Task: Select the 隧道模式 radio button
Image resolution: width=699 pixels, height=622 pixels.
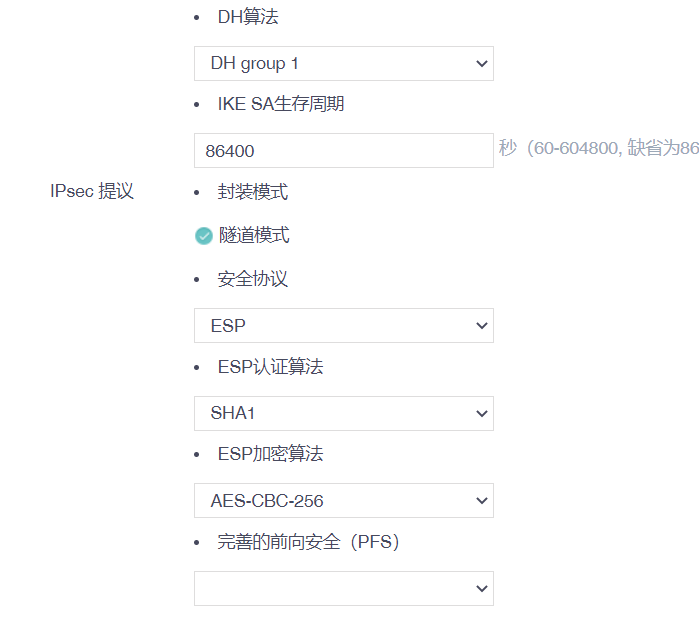Action: 204,236
